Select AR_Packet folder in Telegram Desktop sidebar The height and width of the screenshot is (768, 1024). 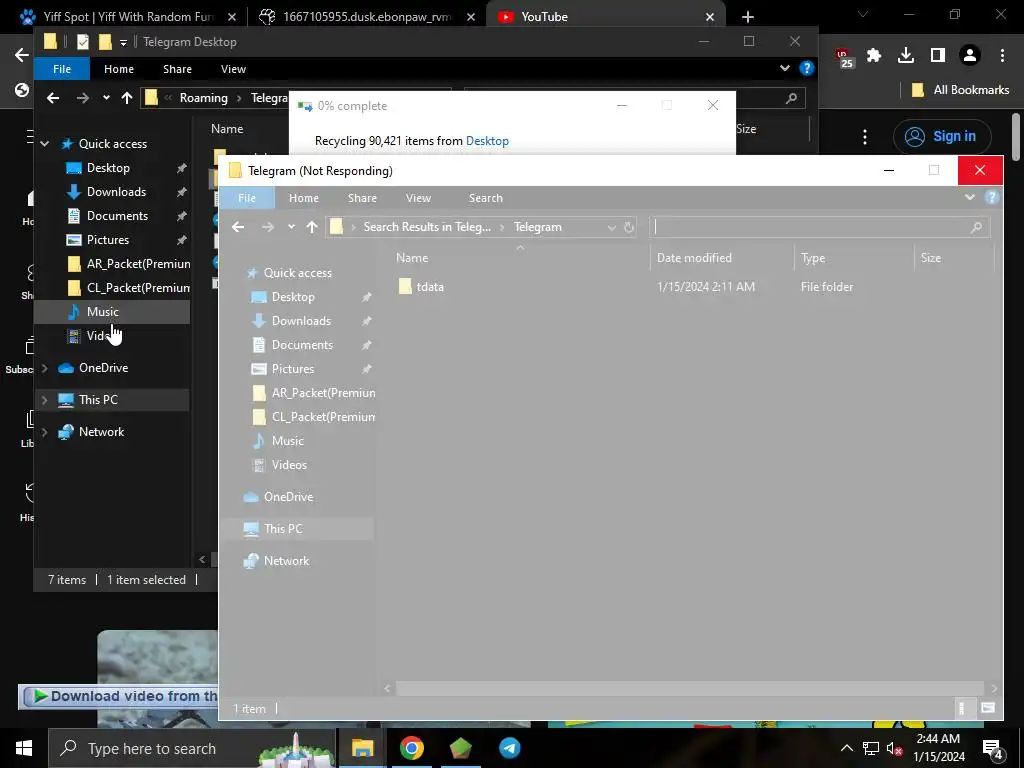pos(128,264)
